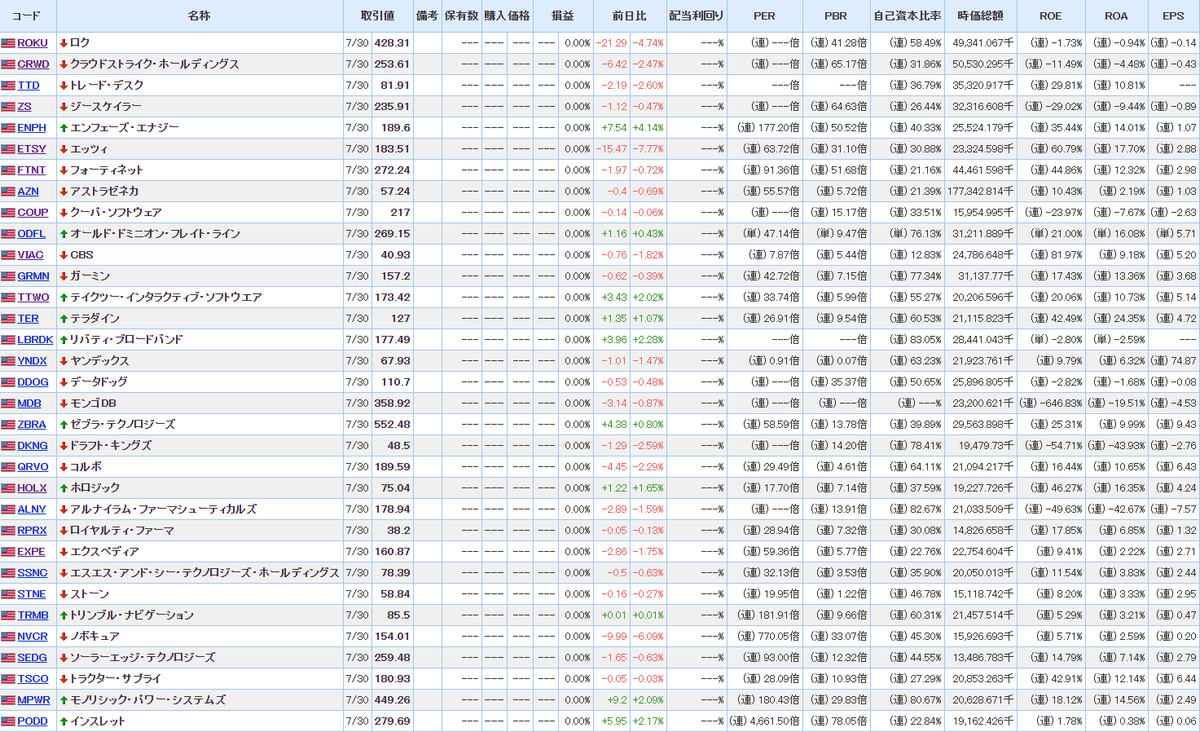Screen dimensions: 1200x732
Task: Click the green up arrow beside テラダイン
Action: [x=63, y=319]
